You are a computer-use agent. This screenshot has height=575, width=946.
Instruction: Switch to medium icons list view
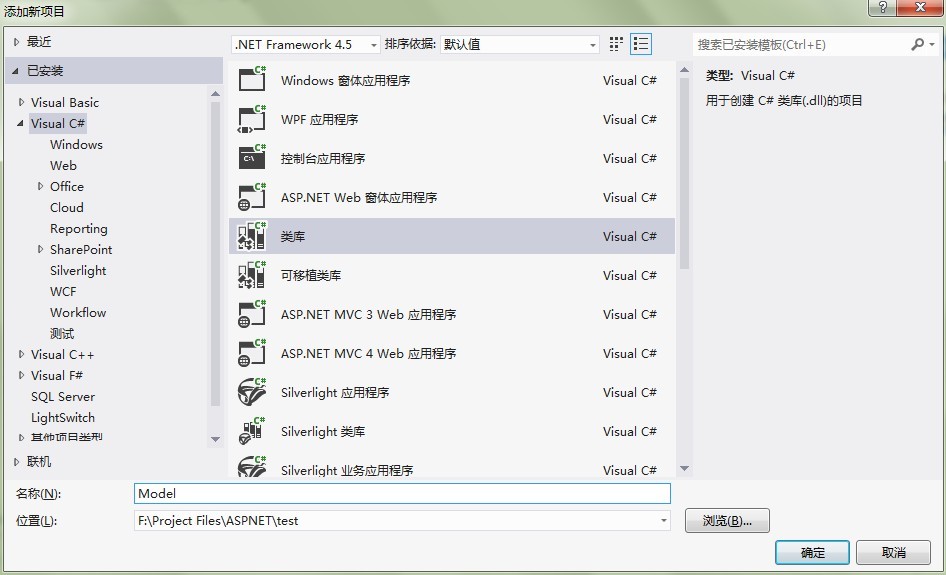[x=641, y=44]
